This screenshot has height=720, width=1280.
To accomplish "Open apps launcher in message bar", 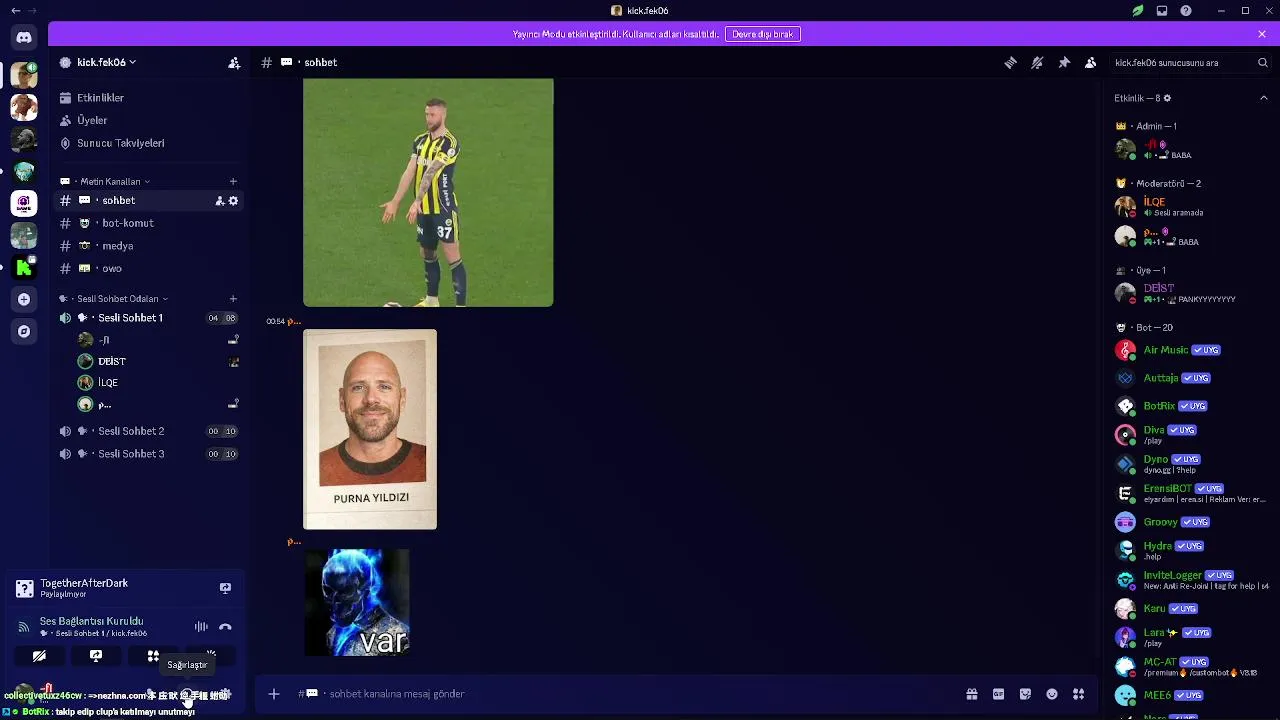I will [1079, 694].
